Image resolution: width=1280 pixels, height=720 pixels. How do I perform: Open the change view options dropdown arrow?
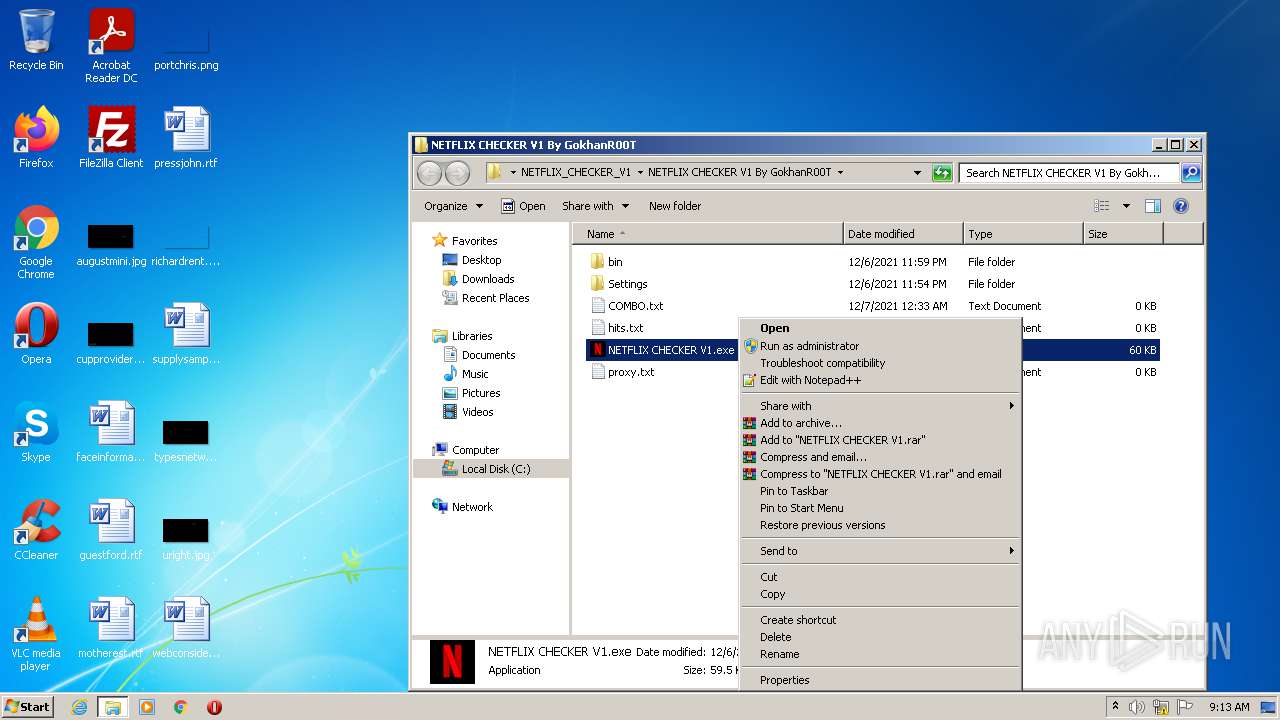[x=1126, y=206]
